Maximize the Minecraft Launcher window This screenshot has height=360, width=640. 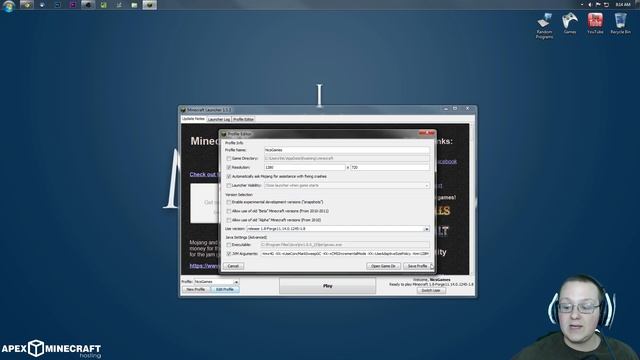[x=455, y=109]
